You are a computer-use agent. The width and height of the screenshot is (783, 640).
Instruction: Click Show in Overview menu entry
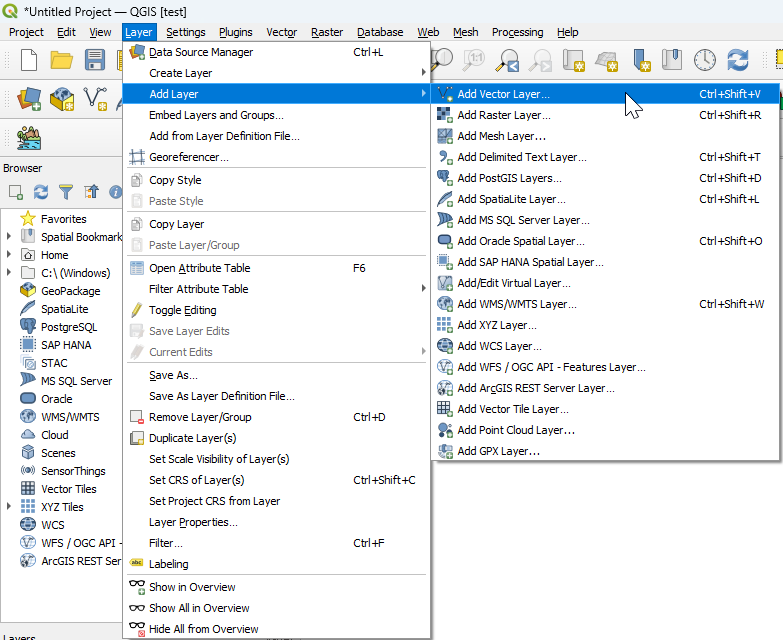click(x=192, y=587)
